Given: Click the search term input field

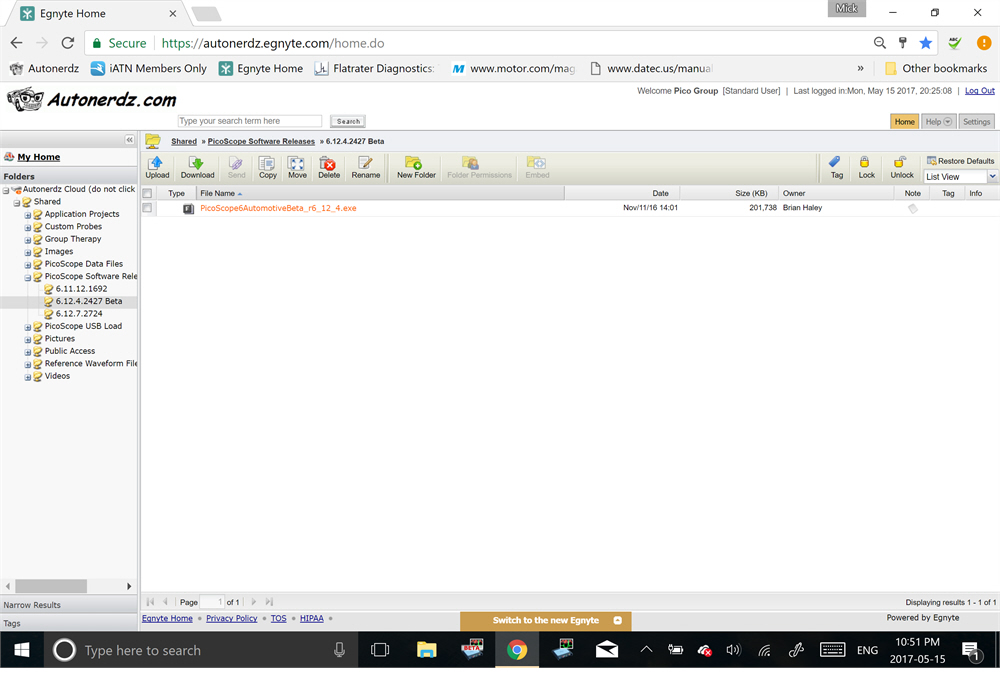Looking at the screenshot, I should (249, 121).
